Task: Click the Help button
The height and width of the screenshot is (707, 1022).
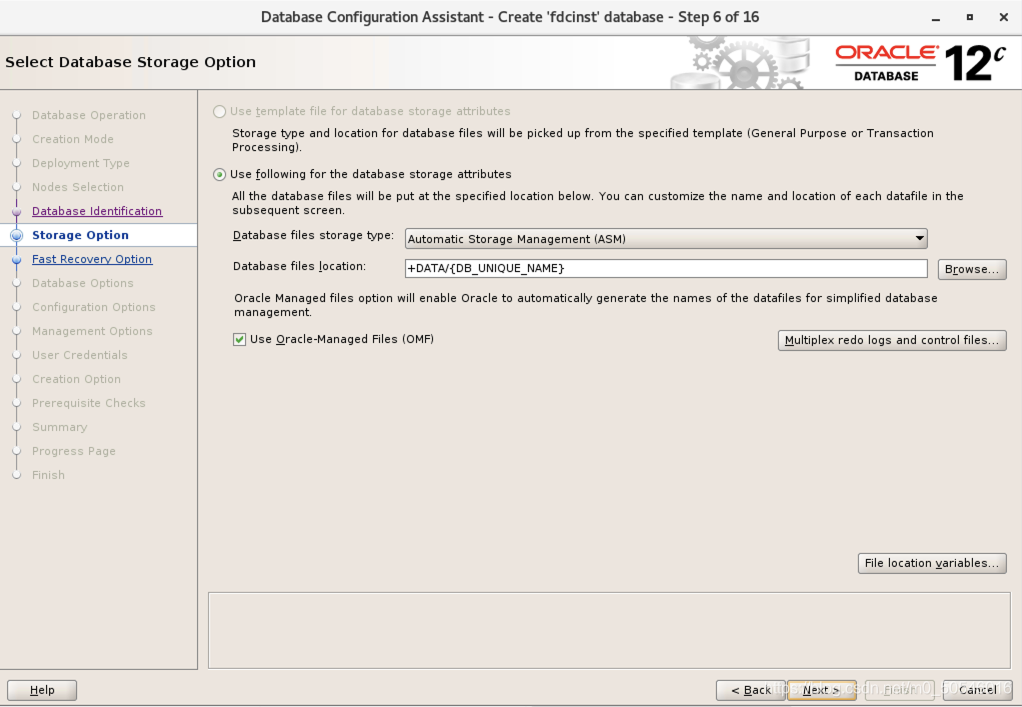Action: coord(42,690)
